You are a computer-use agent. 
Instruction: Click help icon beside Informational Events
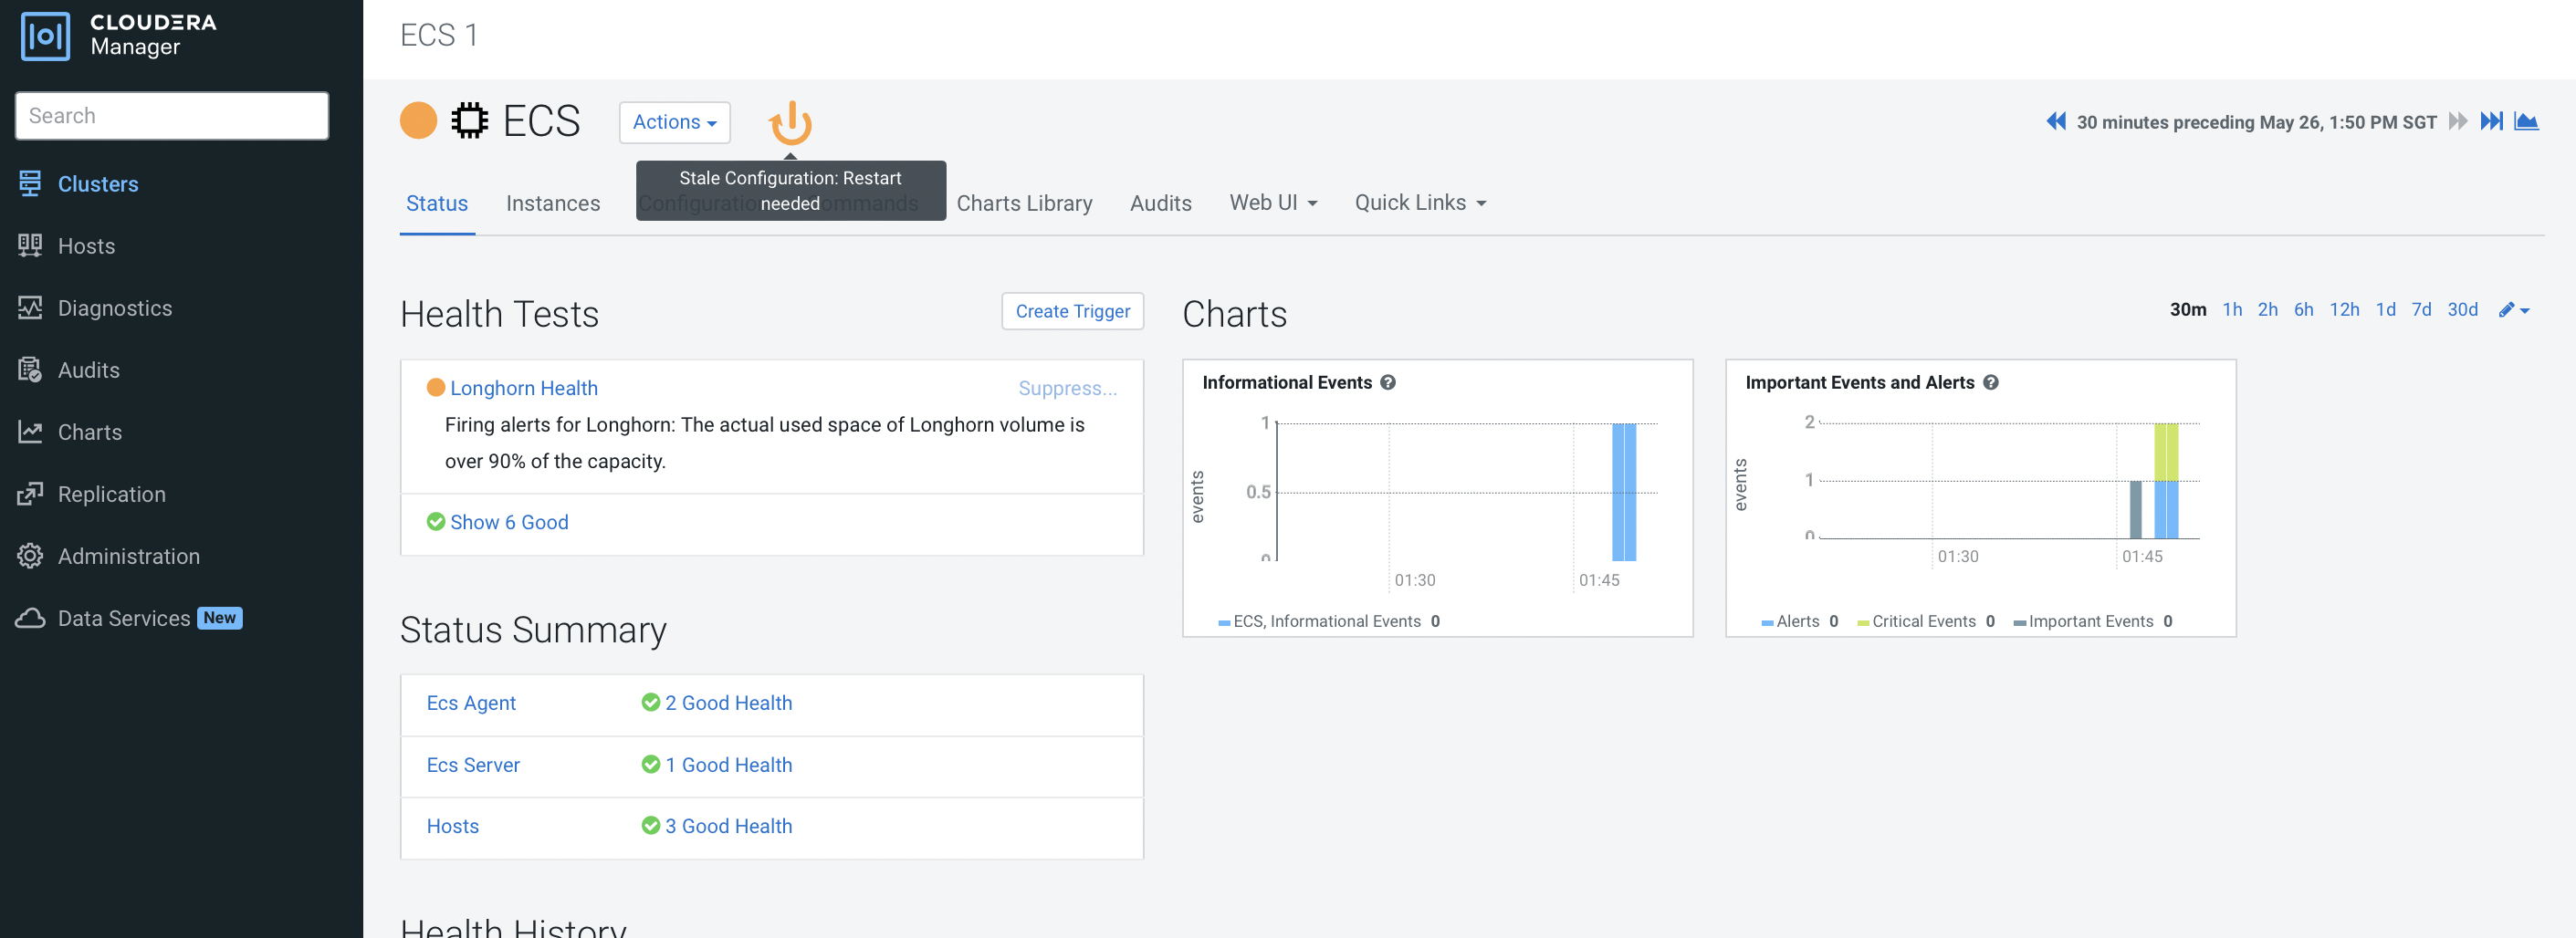[1388, 382]
